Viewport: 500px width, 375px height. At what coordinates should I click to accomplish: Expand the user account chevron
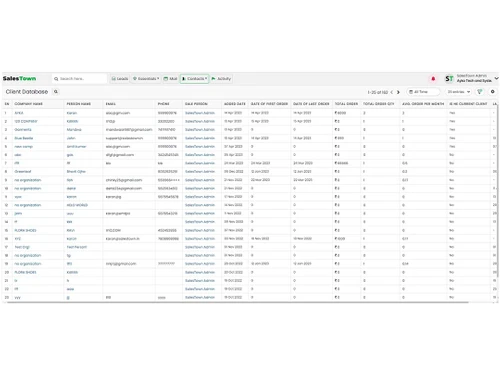[496, 78]
